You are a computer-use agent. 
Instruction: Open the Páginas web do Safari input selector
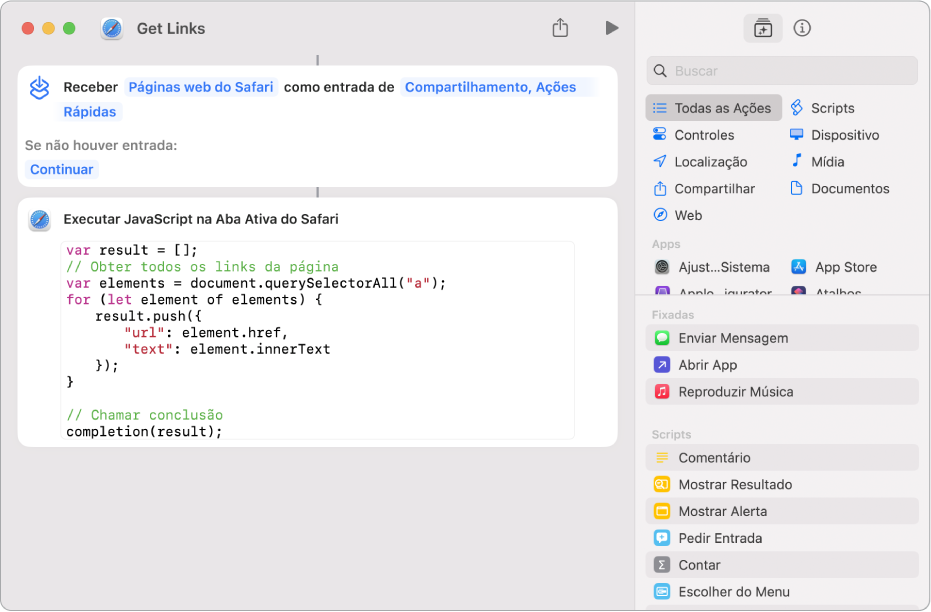point(200,87)
